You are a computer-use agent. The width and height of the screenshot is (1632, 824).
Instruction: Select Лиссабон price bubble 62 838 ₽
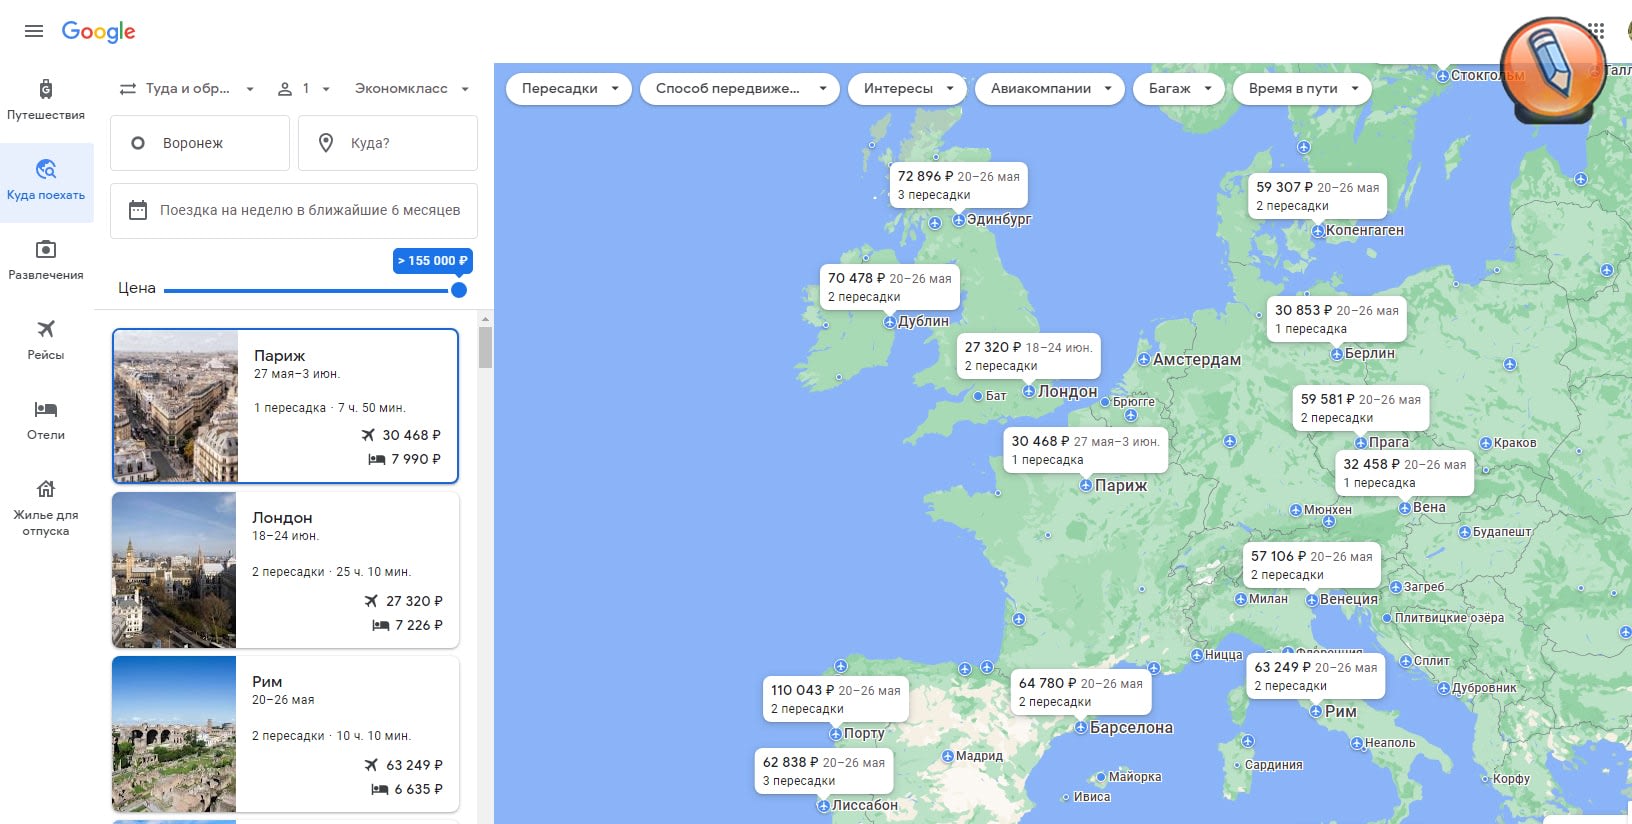pos(824,771)
